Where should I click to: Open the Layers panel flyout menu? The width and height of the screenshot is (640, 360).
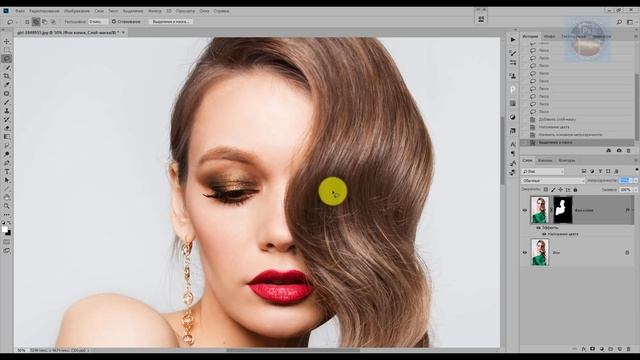point(636,160)
